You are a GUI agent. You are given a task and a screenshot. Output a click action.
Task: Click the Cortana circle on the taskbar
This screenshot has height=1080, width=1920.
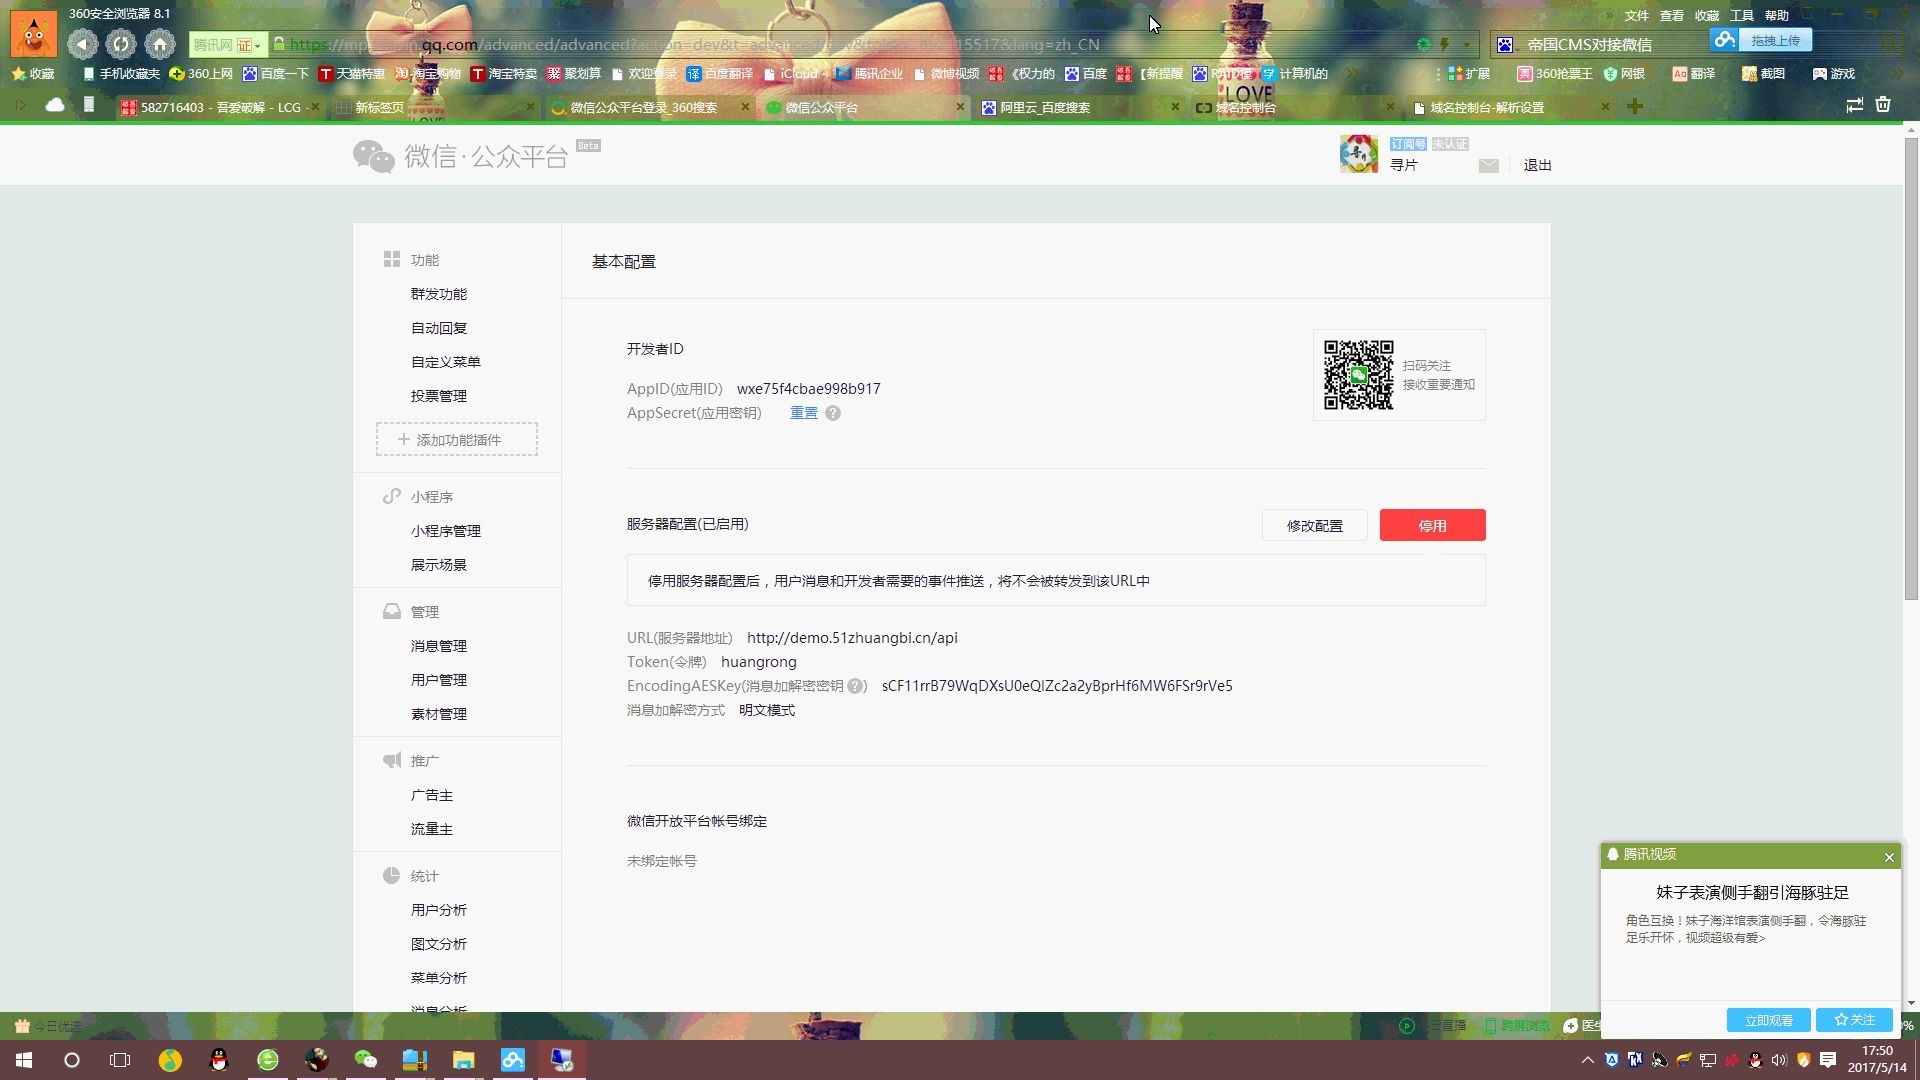click(72, 1060)
